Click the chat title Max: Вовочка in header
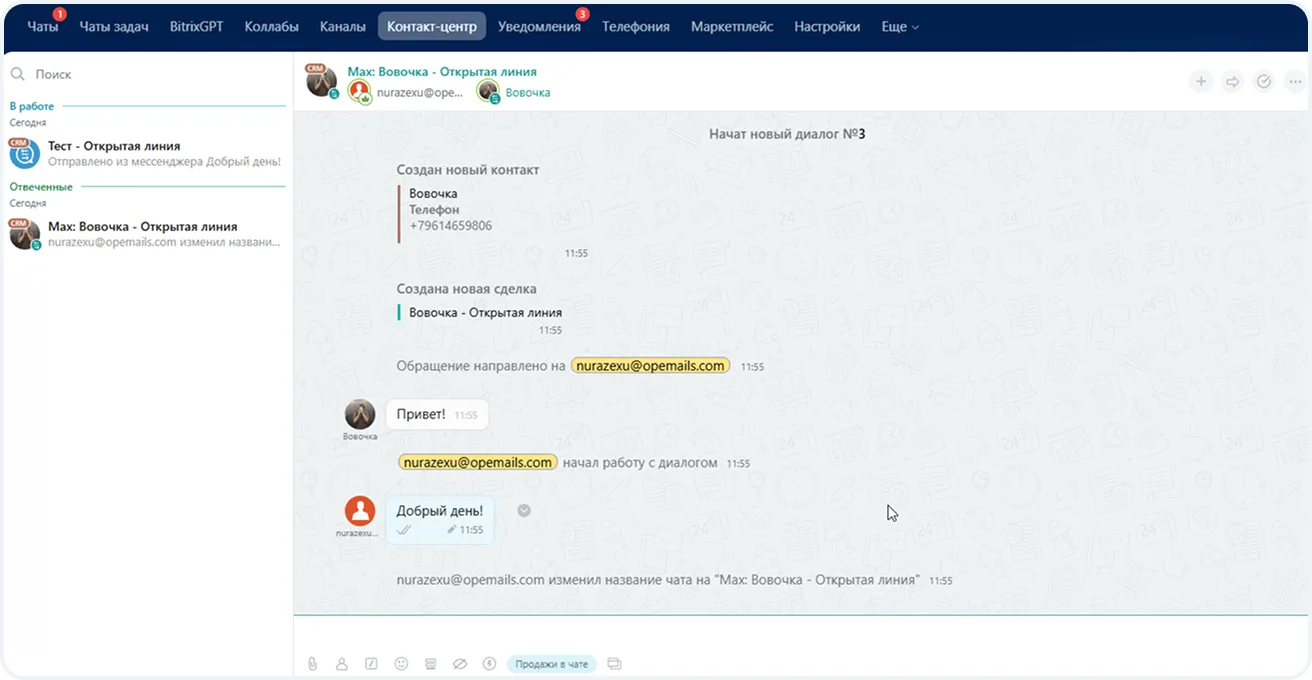The width and height of the screenshot is (1312, 680). pos(442,72)
